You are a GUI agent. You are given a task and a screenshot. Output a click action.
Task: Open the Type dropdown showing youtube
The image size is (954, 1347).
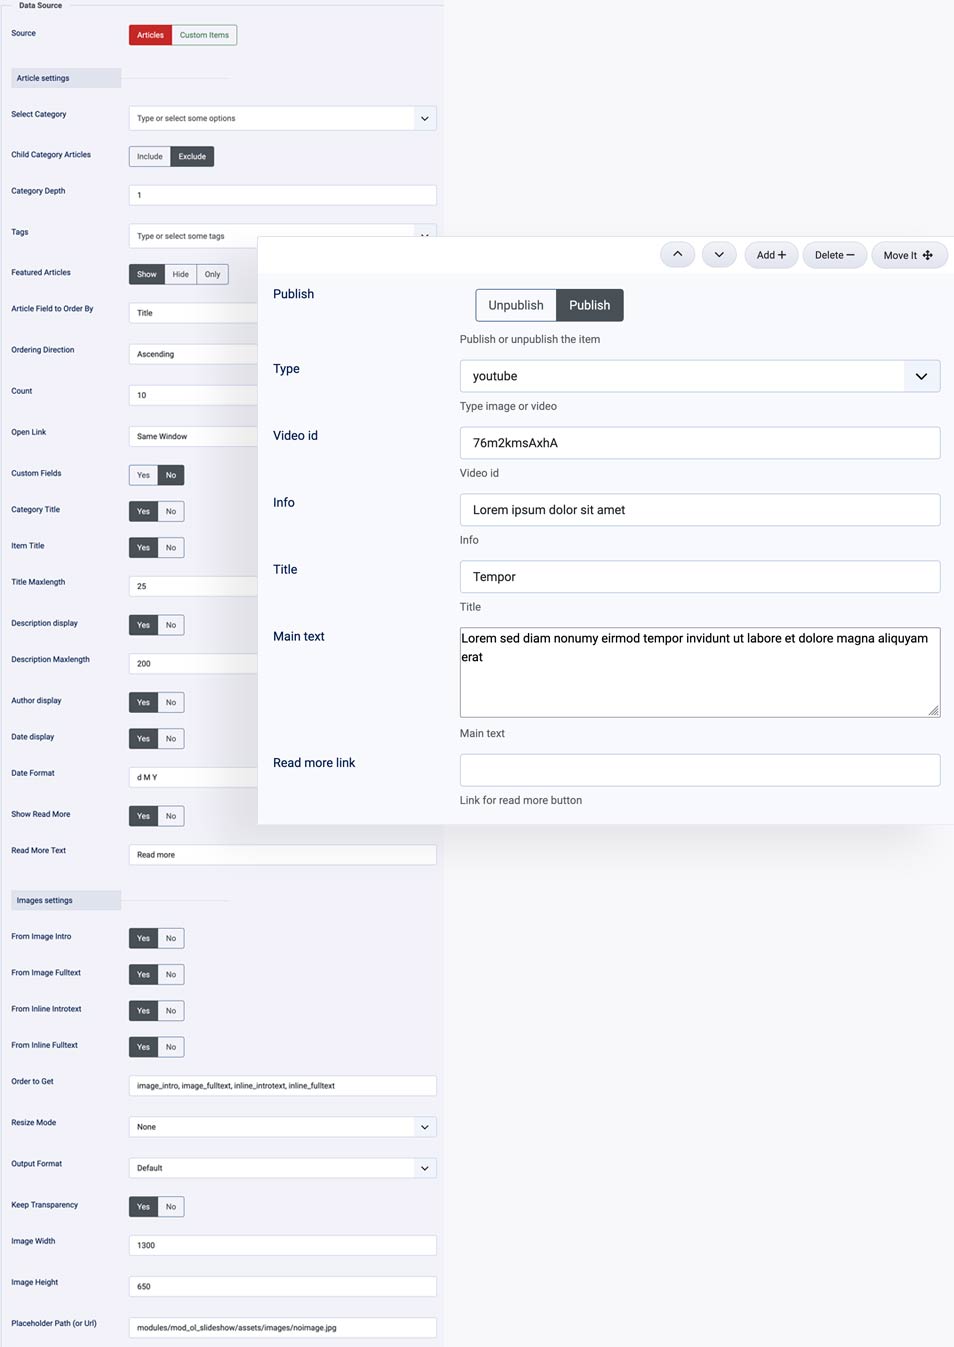tap(699, 376)
